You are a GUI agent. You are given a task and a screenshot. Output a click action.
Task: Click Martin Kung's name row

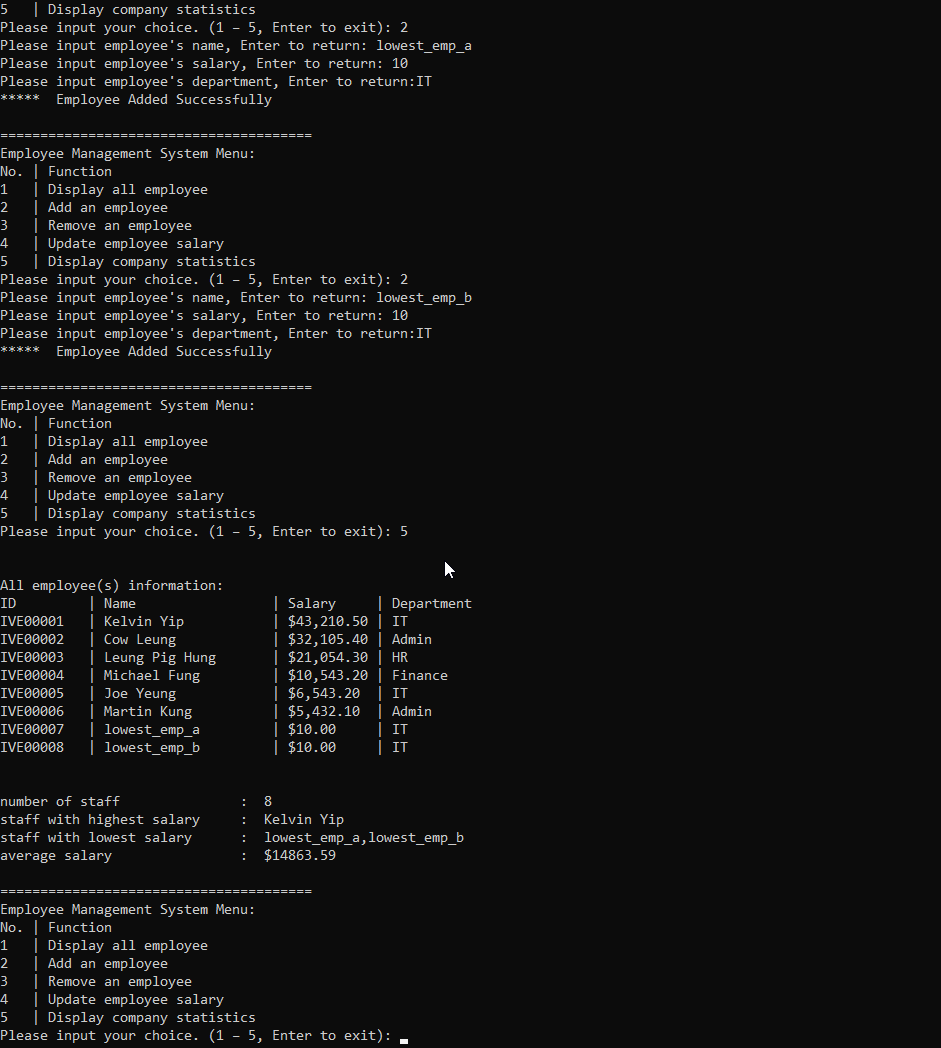[148, 712]
